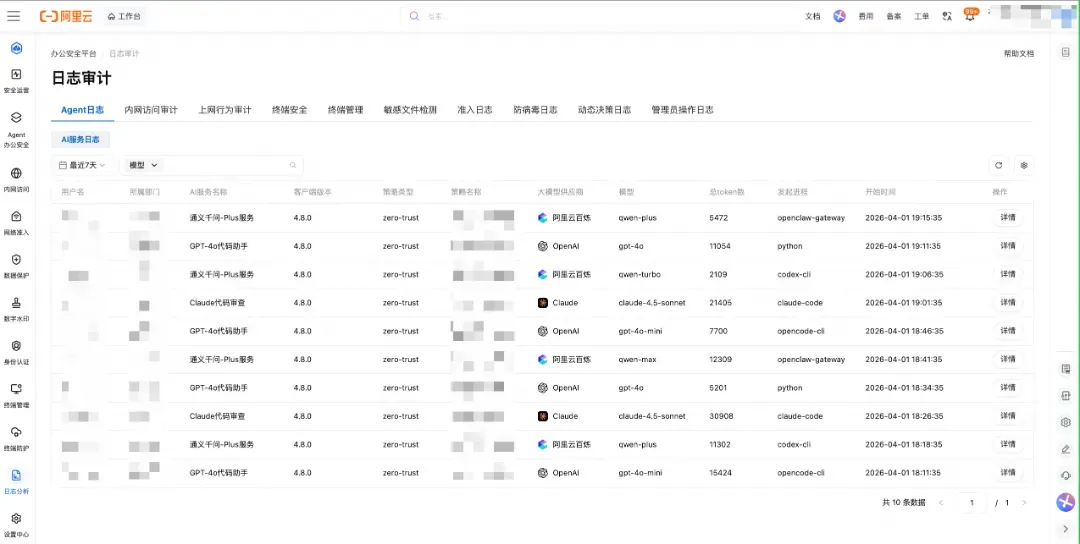This screenshot has width=1080, height=544.
Task: Switch to the 动态决策日志 tab
Action: click(604, 109)
